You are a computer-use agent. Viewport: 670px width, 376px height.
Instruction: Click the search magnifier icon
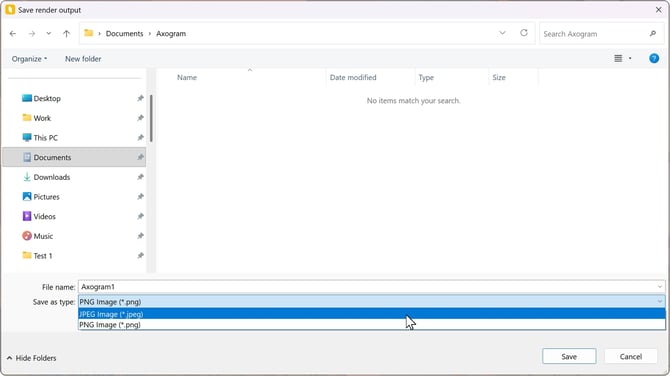tap(653, 33)
